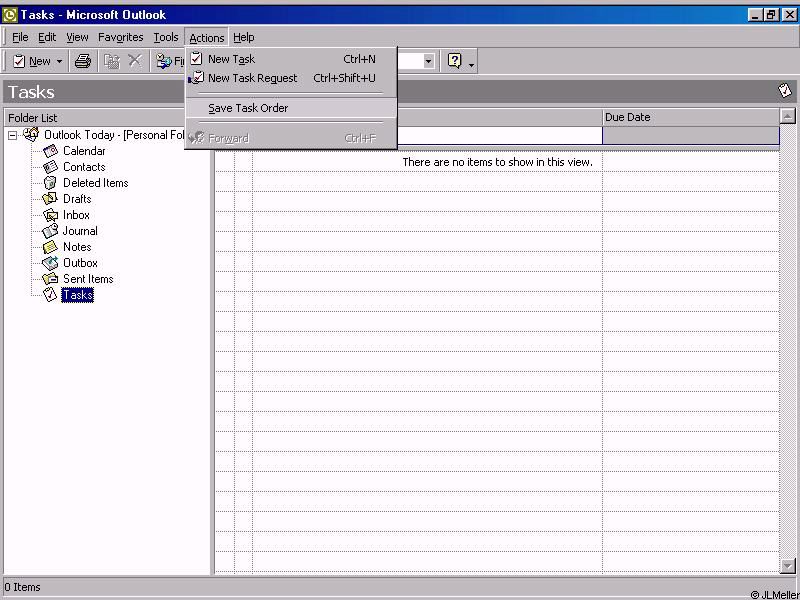Collapse the Outlook Today tree node
Viewport: 800px width, 600px height.
point(13,135)
